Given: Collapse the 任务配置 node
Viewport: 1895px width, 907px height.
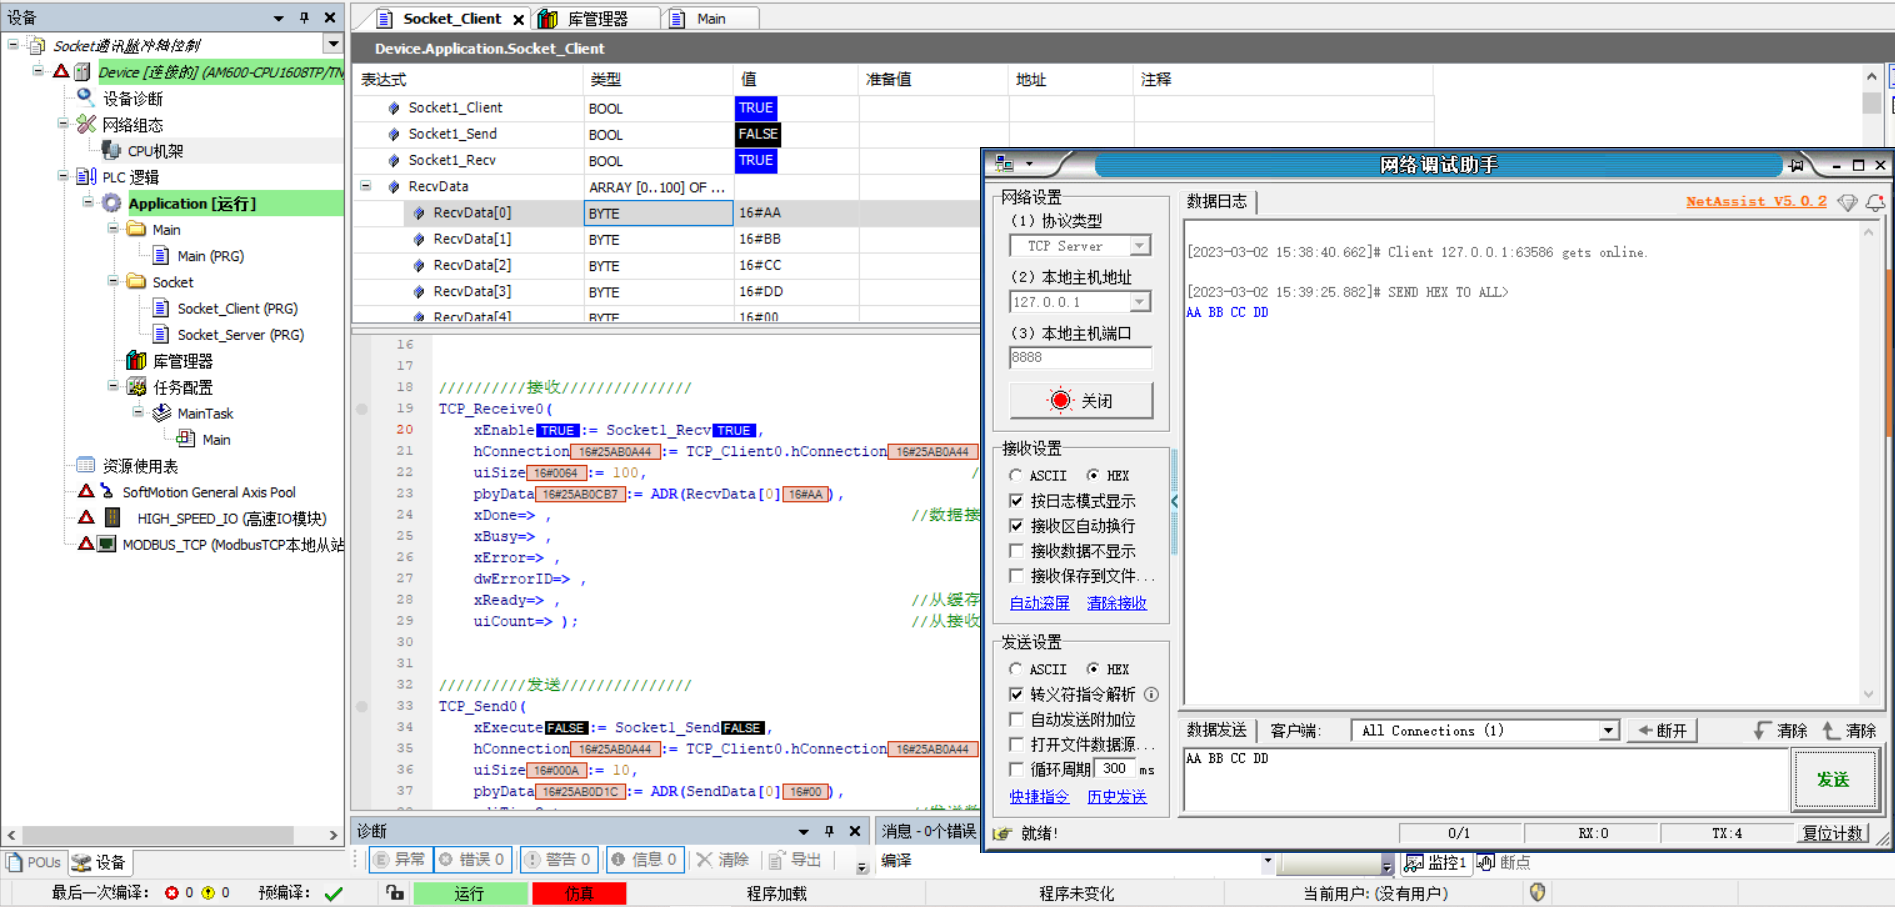Looking at the screenshot, I should [x=113, y=387].
